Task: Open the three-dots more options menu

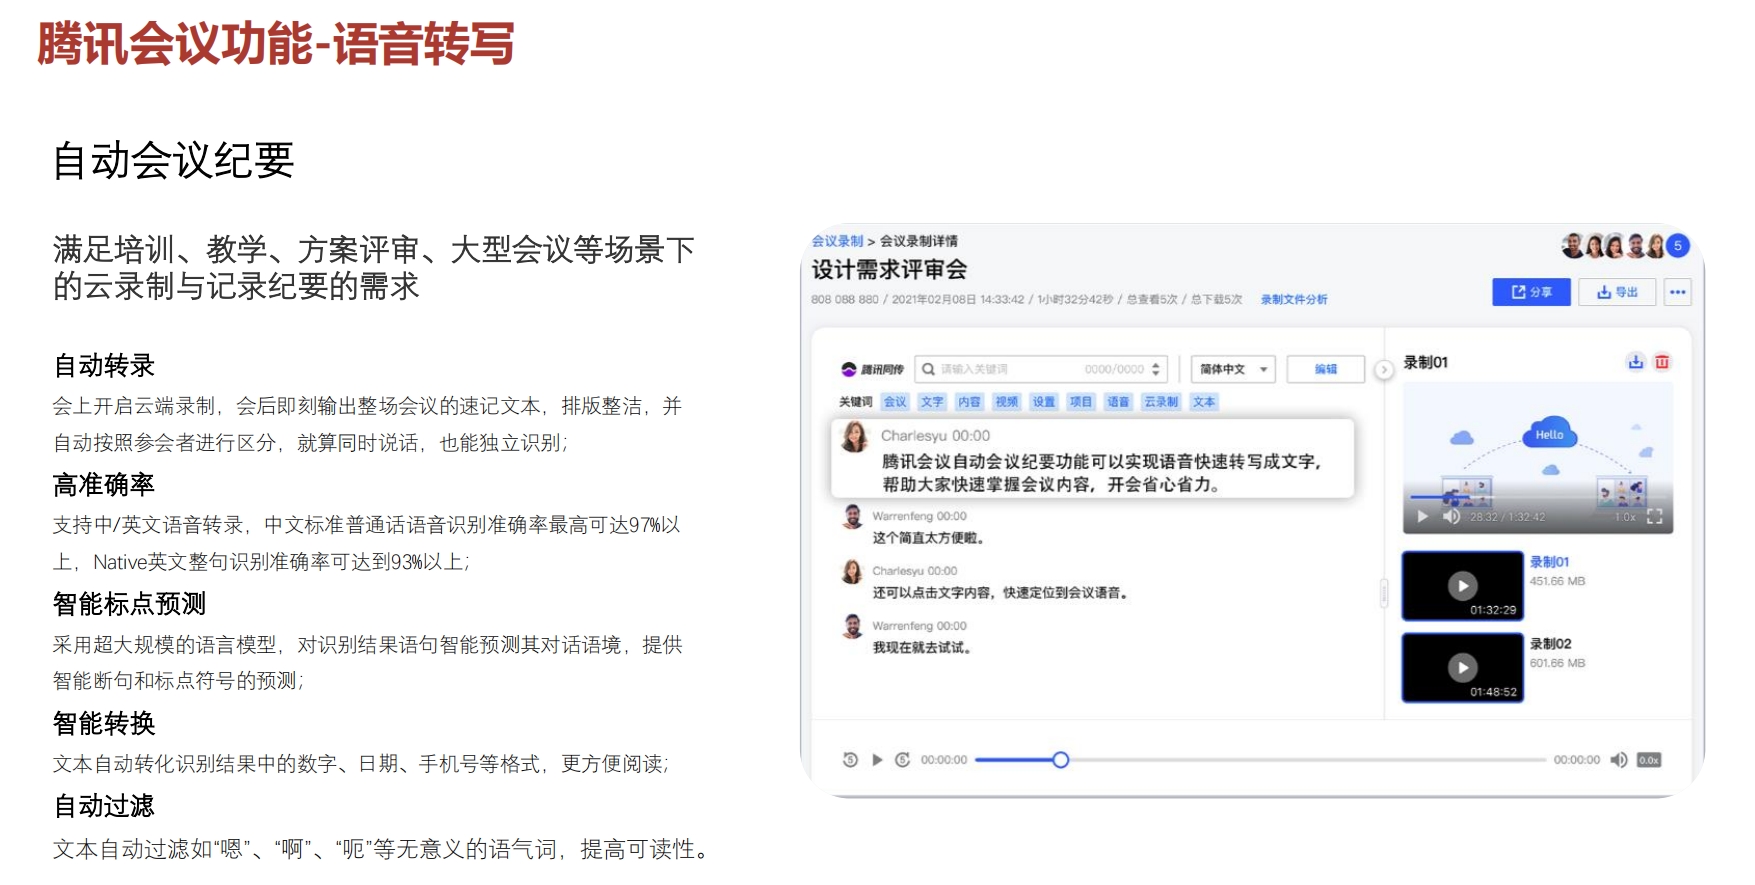Action: click(x=1678, y=292)
